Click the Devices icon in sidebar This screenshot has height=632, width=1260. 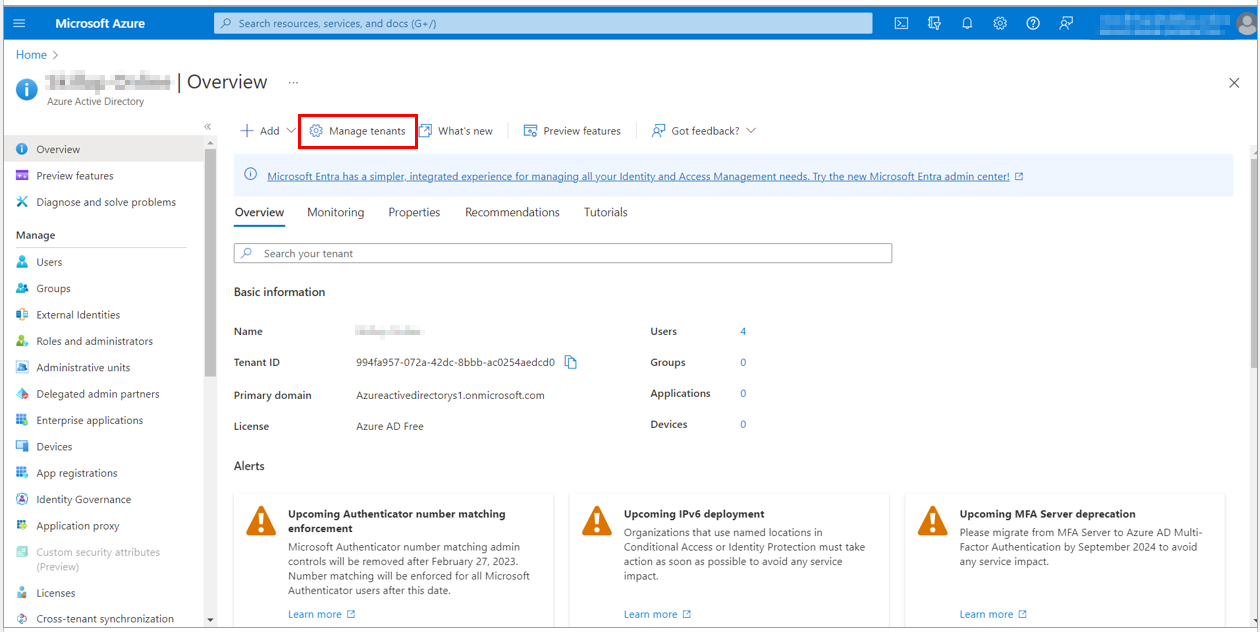[x=22, y=446]
